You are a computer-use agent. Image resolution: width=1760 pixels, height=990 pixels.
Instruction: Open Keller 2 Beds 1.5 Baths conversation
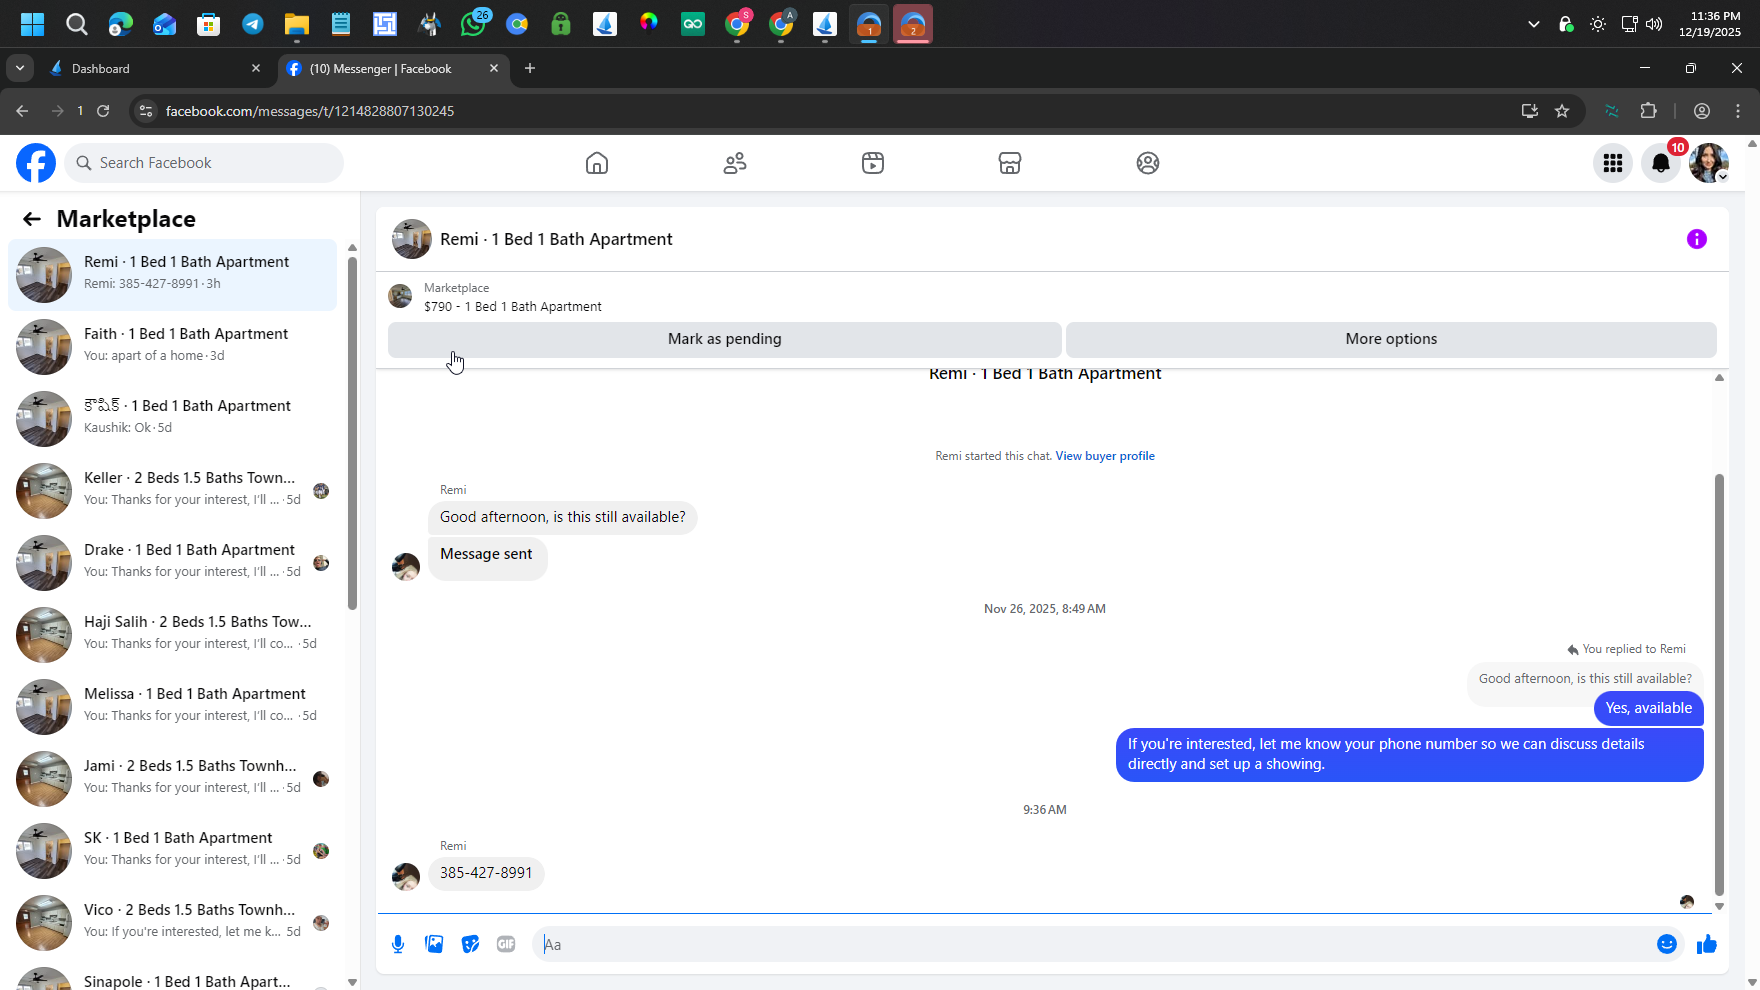click(x=172, y=491)
